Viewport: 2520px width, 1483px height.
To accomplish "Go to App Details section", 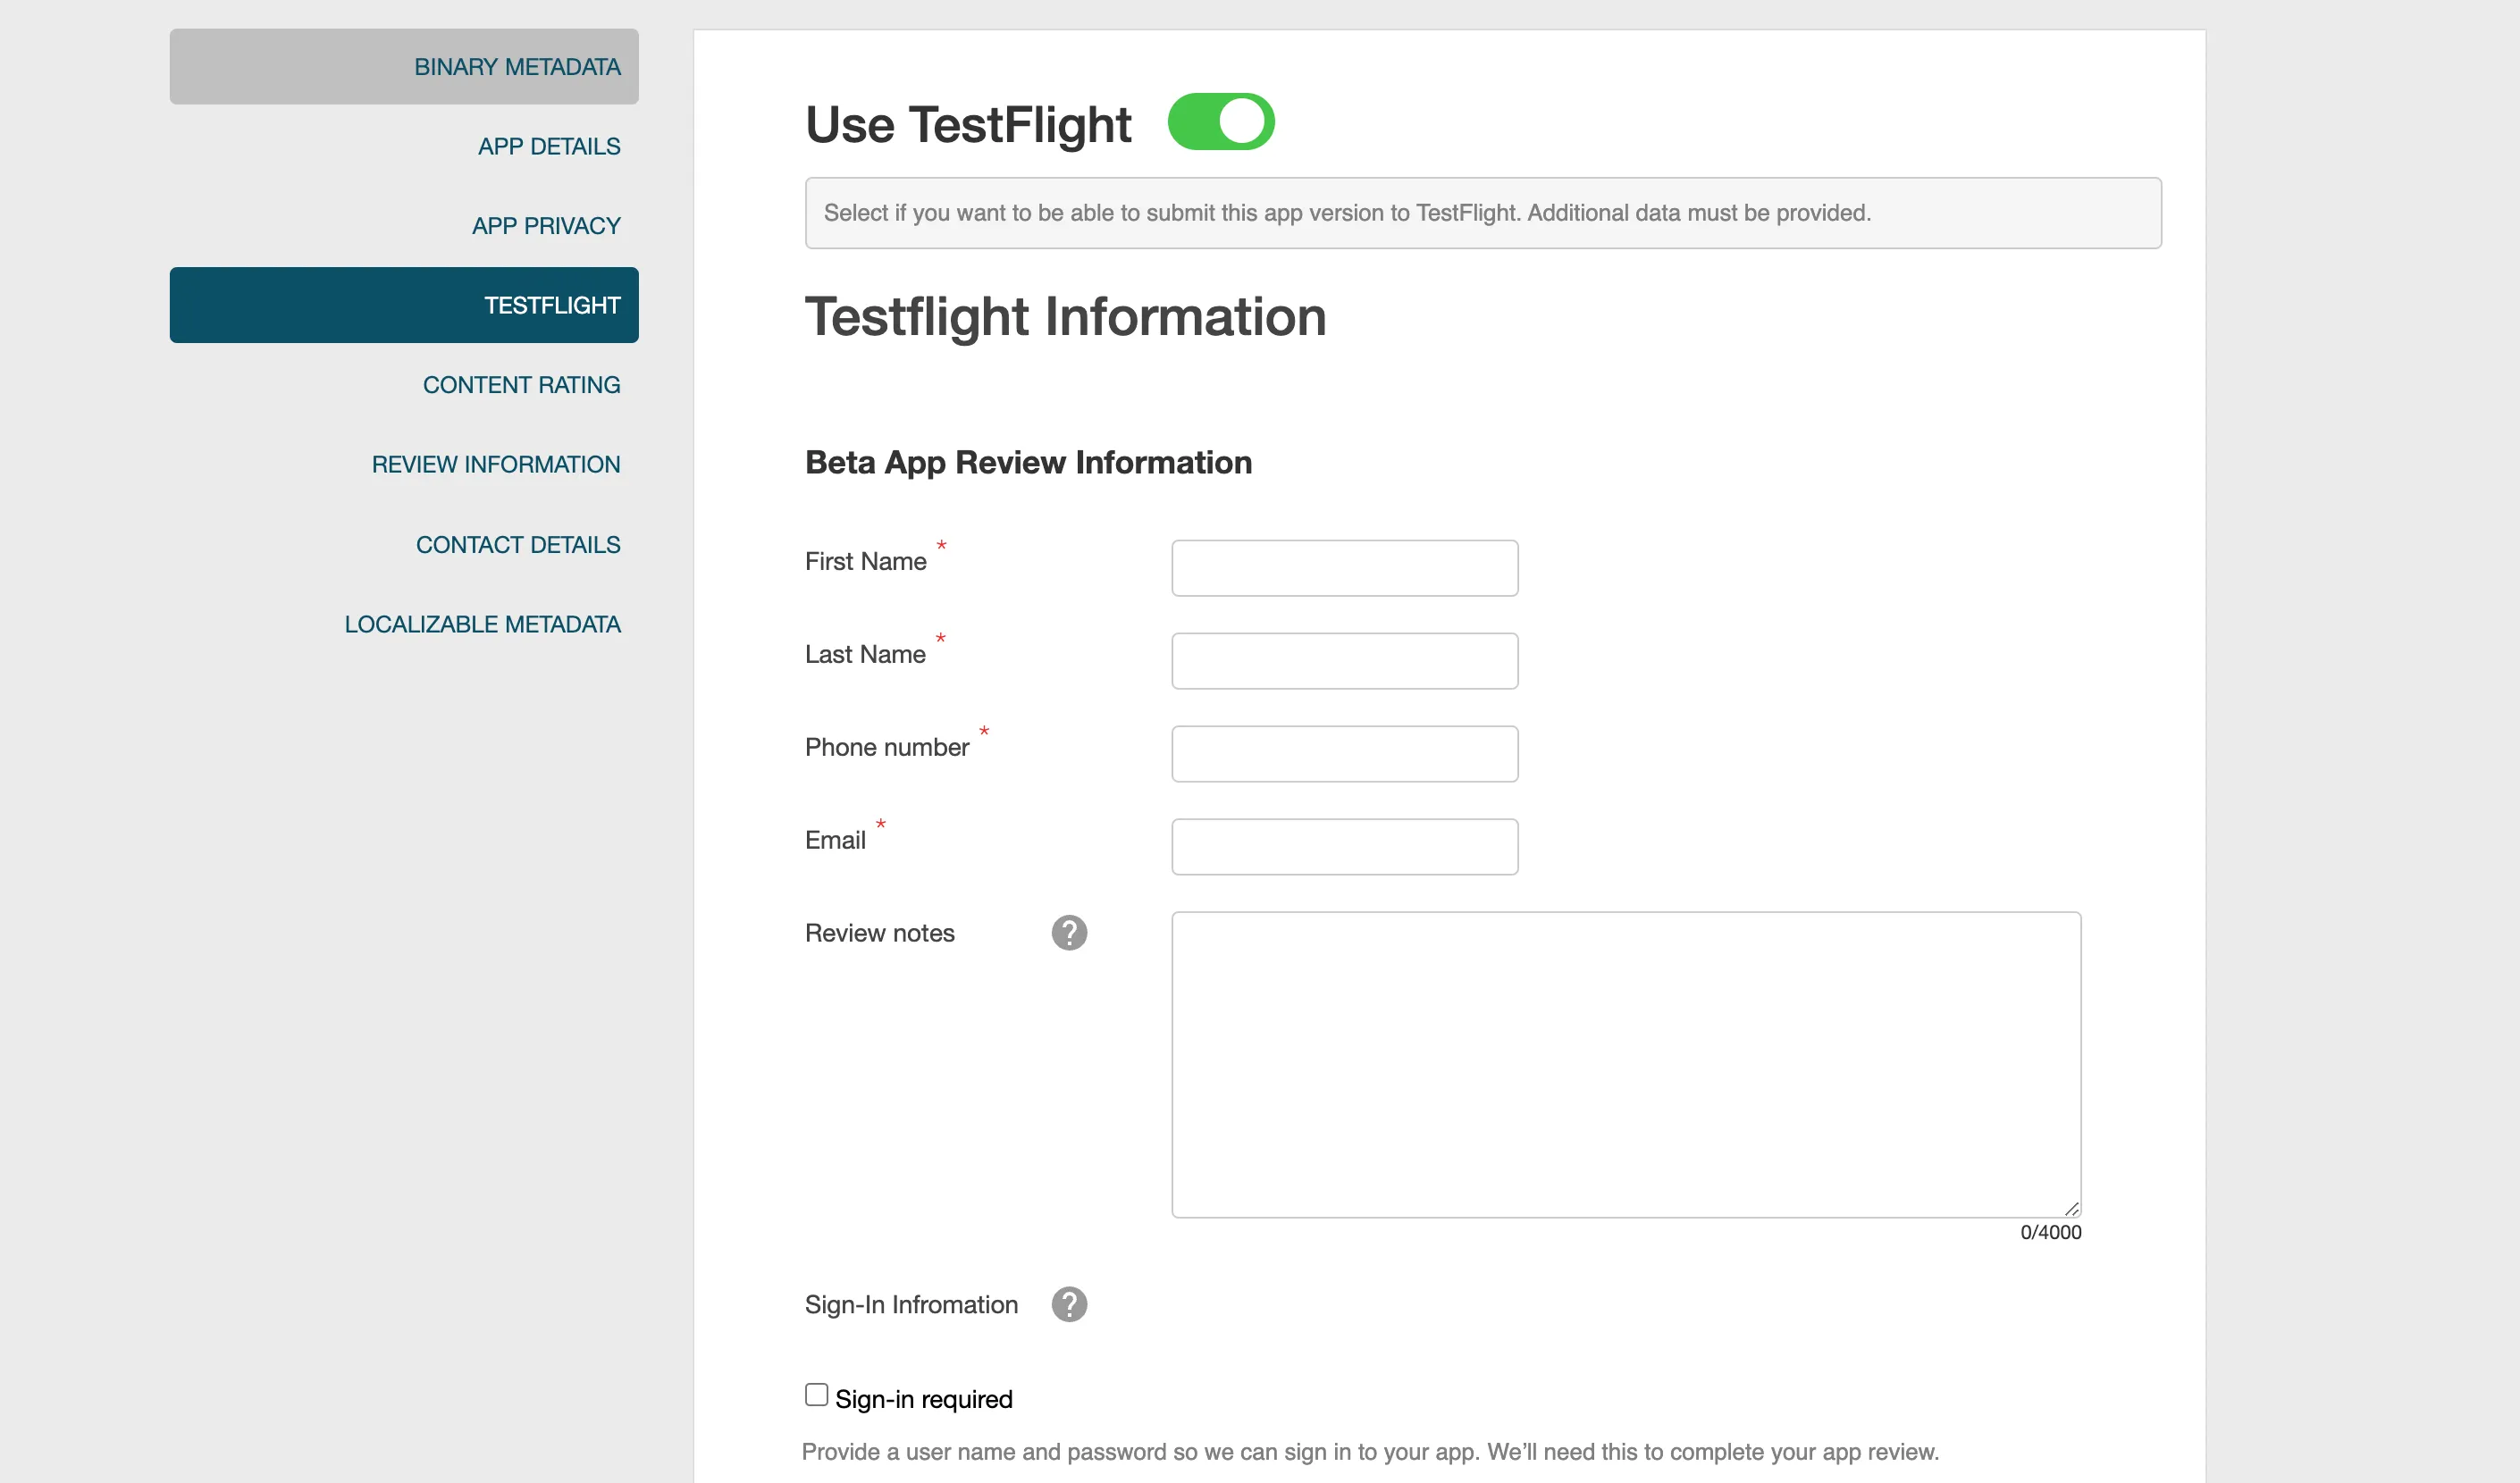I will click(x=549, y=146).
